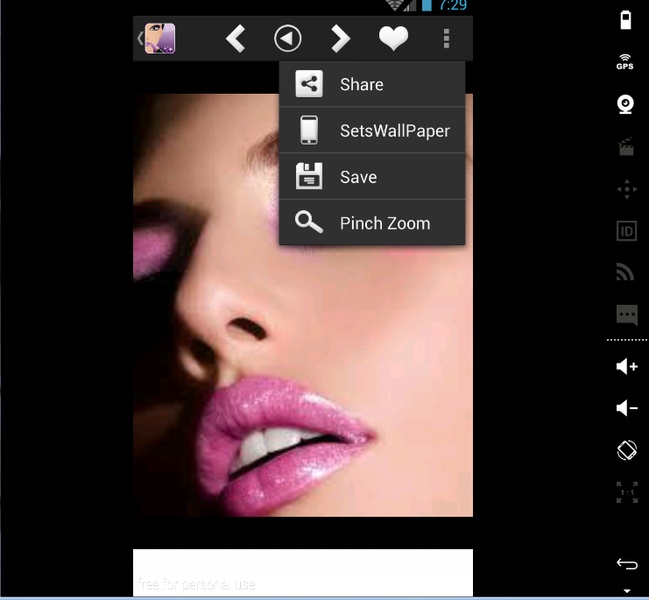This screenshot has height=600, width=649.
Task: Open the webcam camera widget
Action: click(625, 104)
